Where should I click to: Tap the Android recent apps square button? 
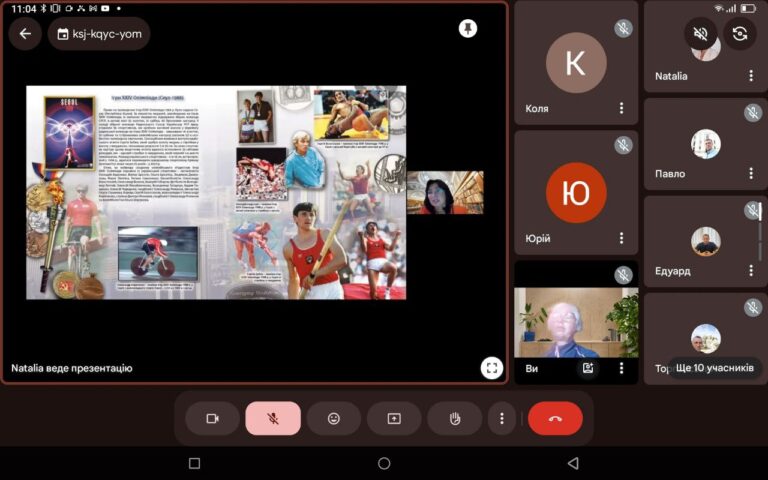point(194,463)
